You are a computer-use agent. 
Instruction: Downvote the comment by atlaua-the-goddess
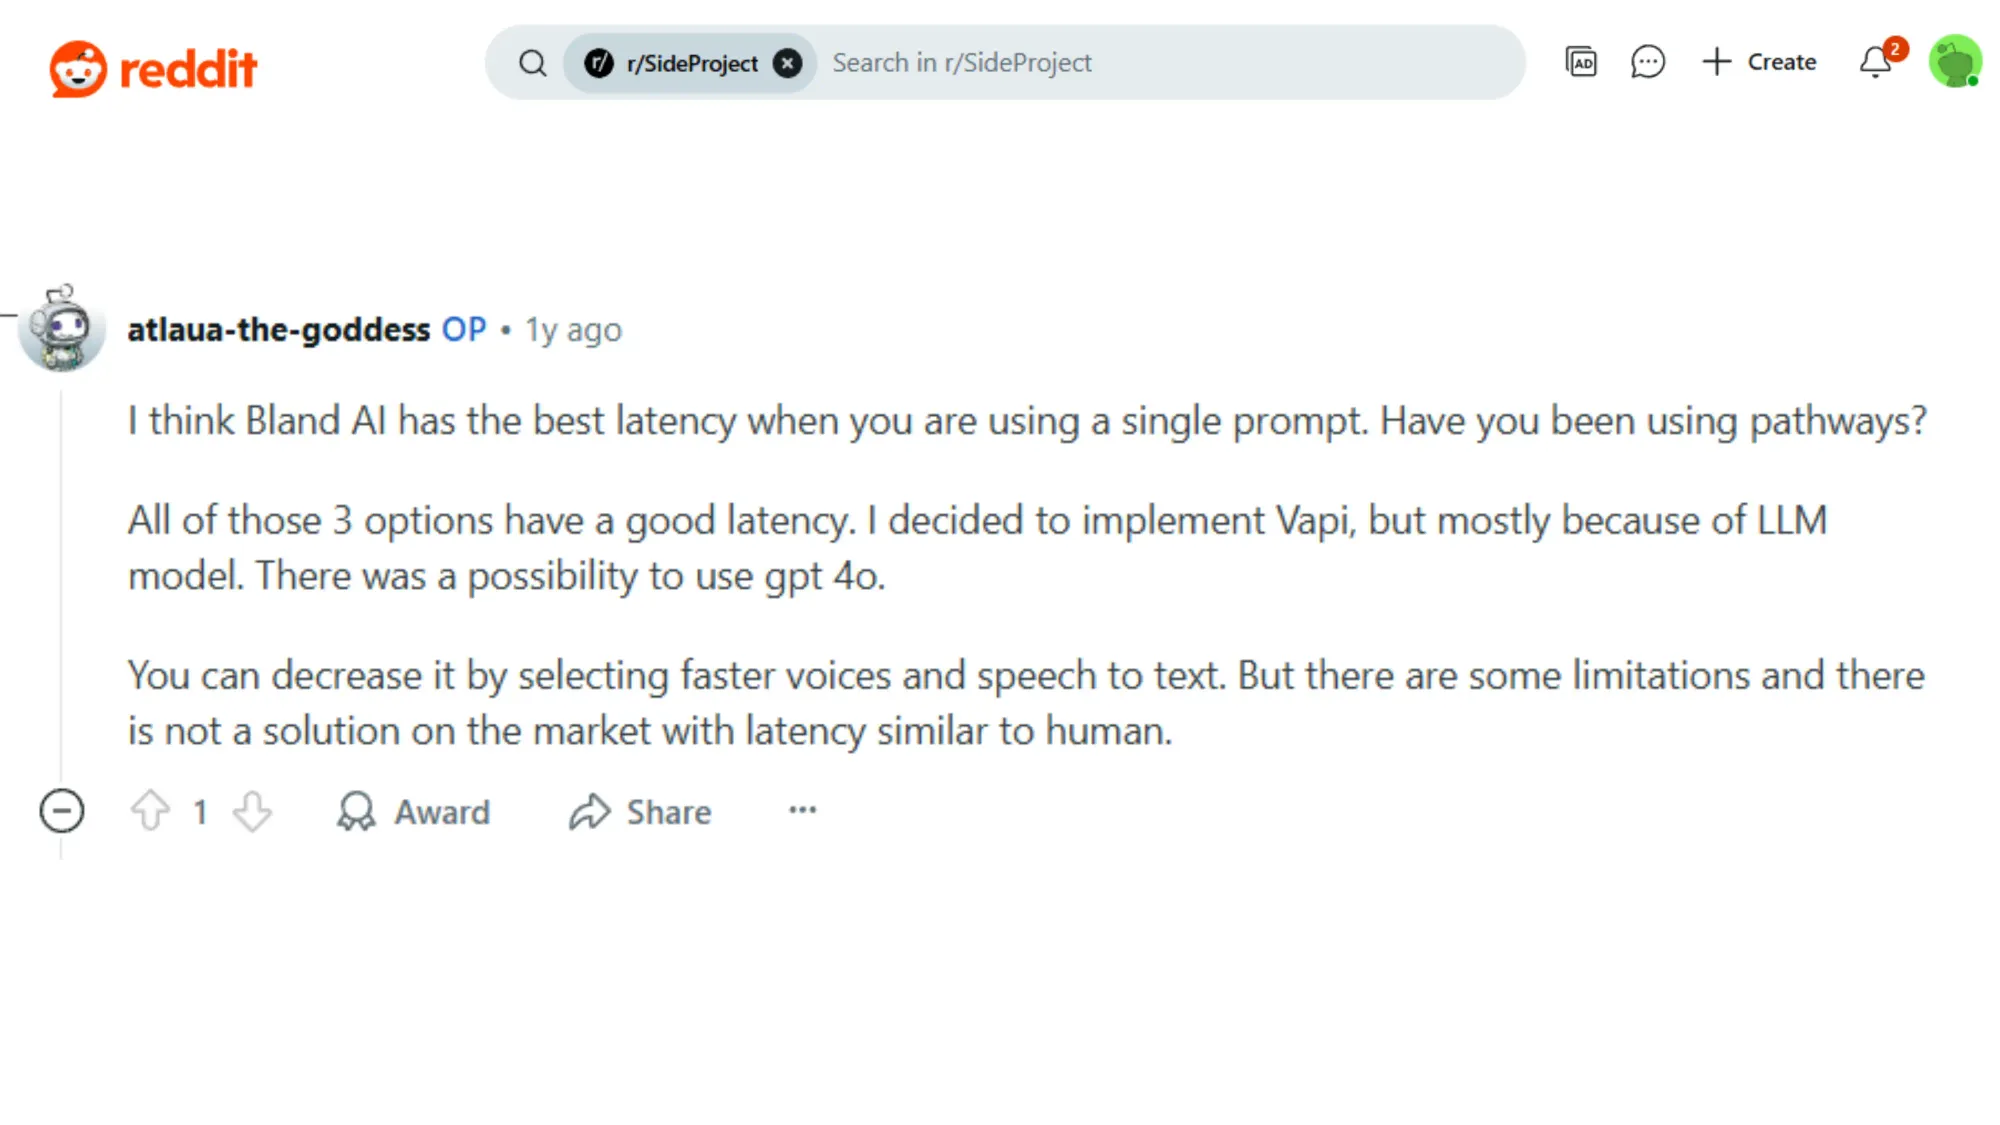[x=251, y=812]
